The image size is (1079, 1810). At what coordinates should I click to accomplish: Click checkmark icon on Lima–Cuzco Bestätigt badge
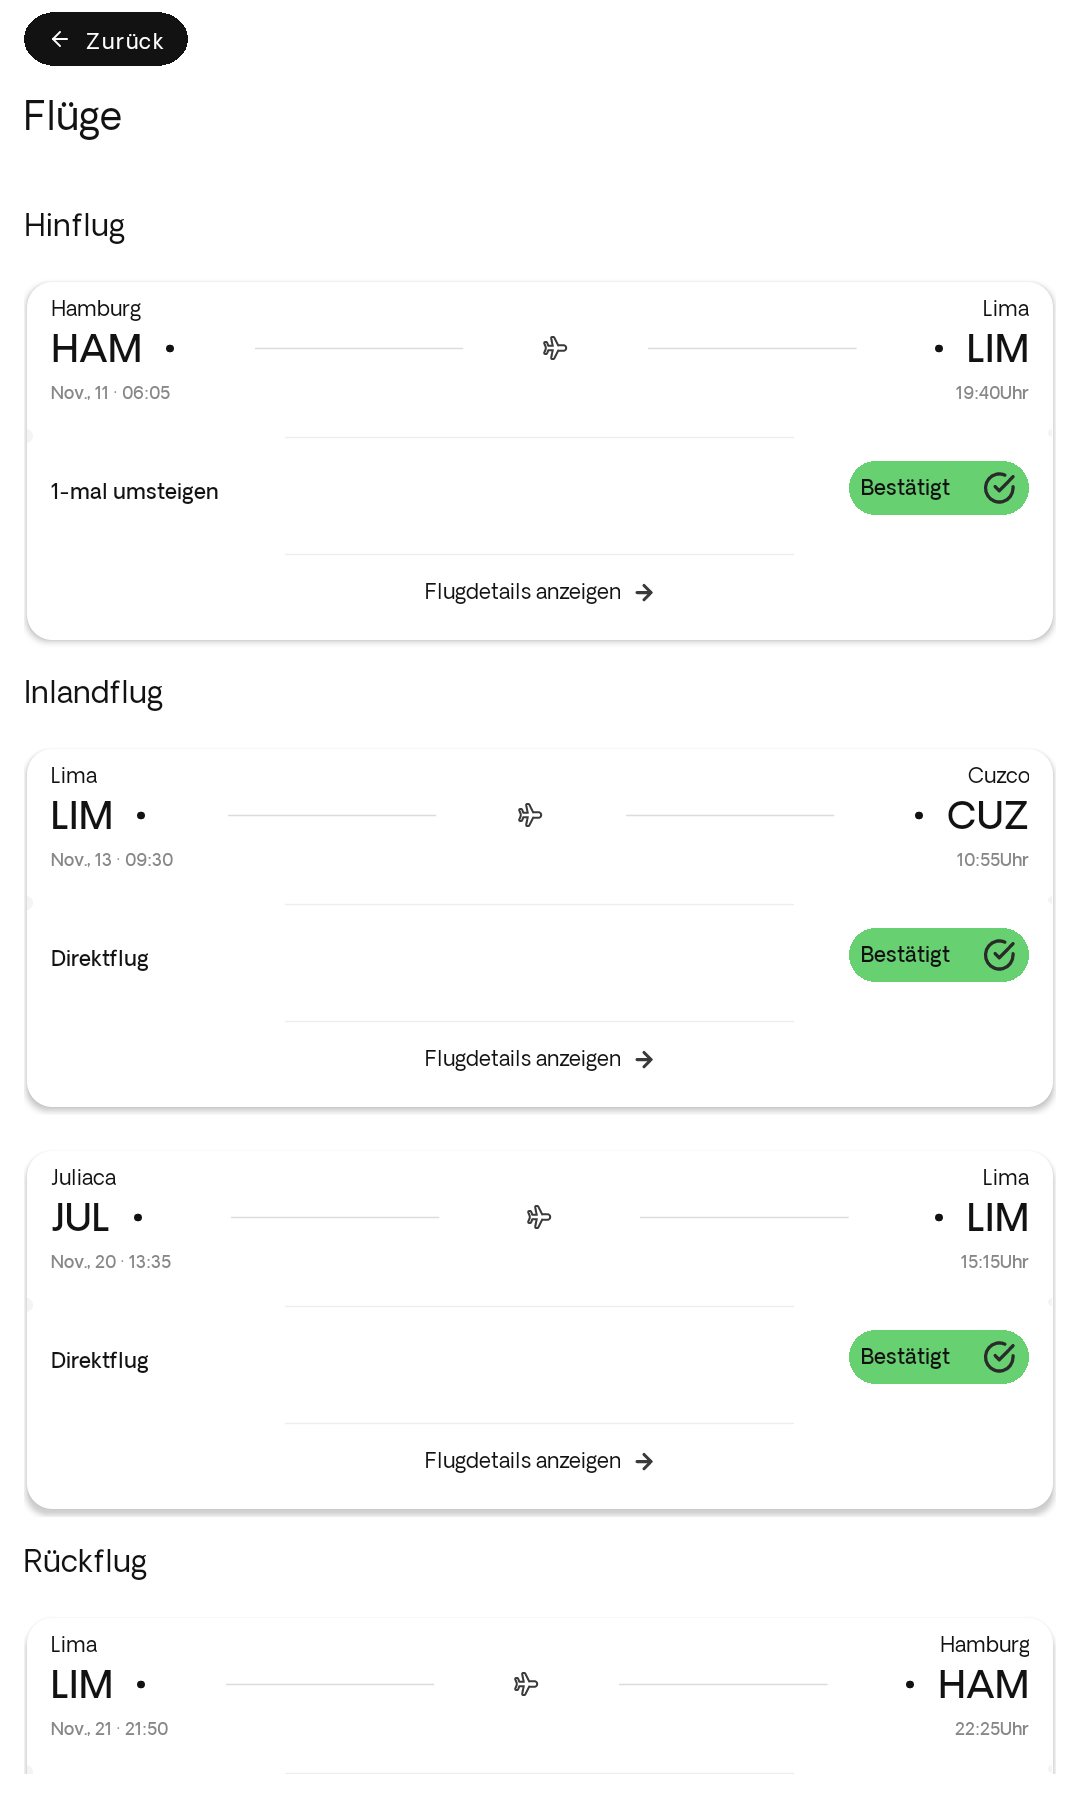[999, 955]
